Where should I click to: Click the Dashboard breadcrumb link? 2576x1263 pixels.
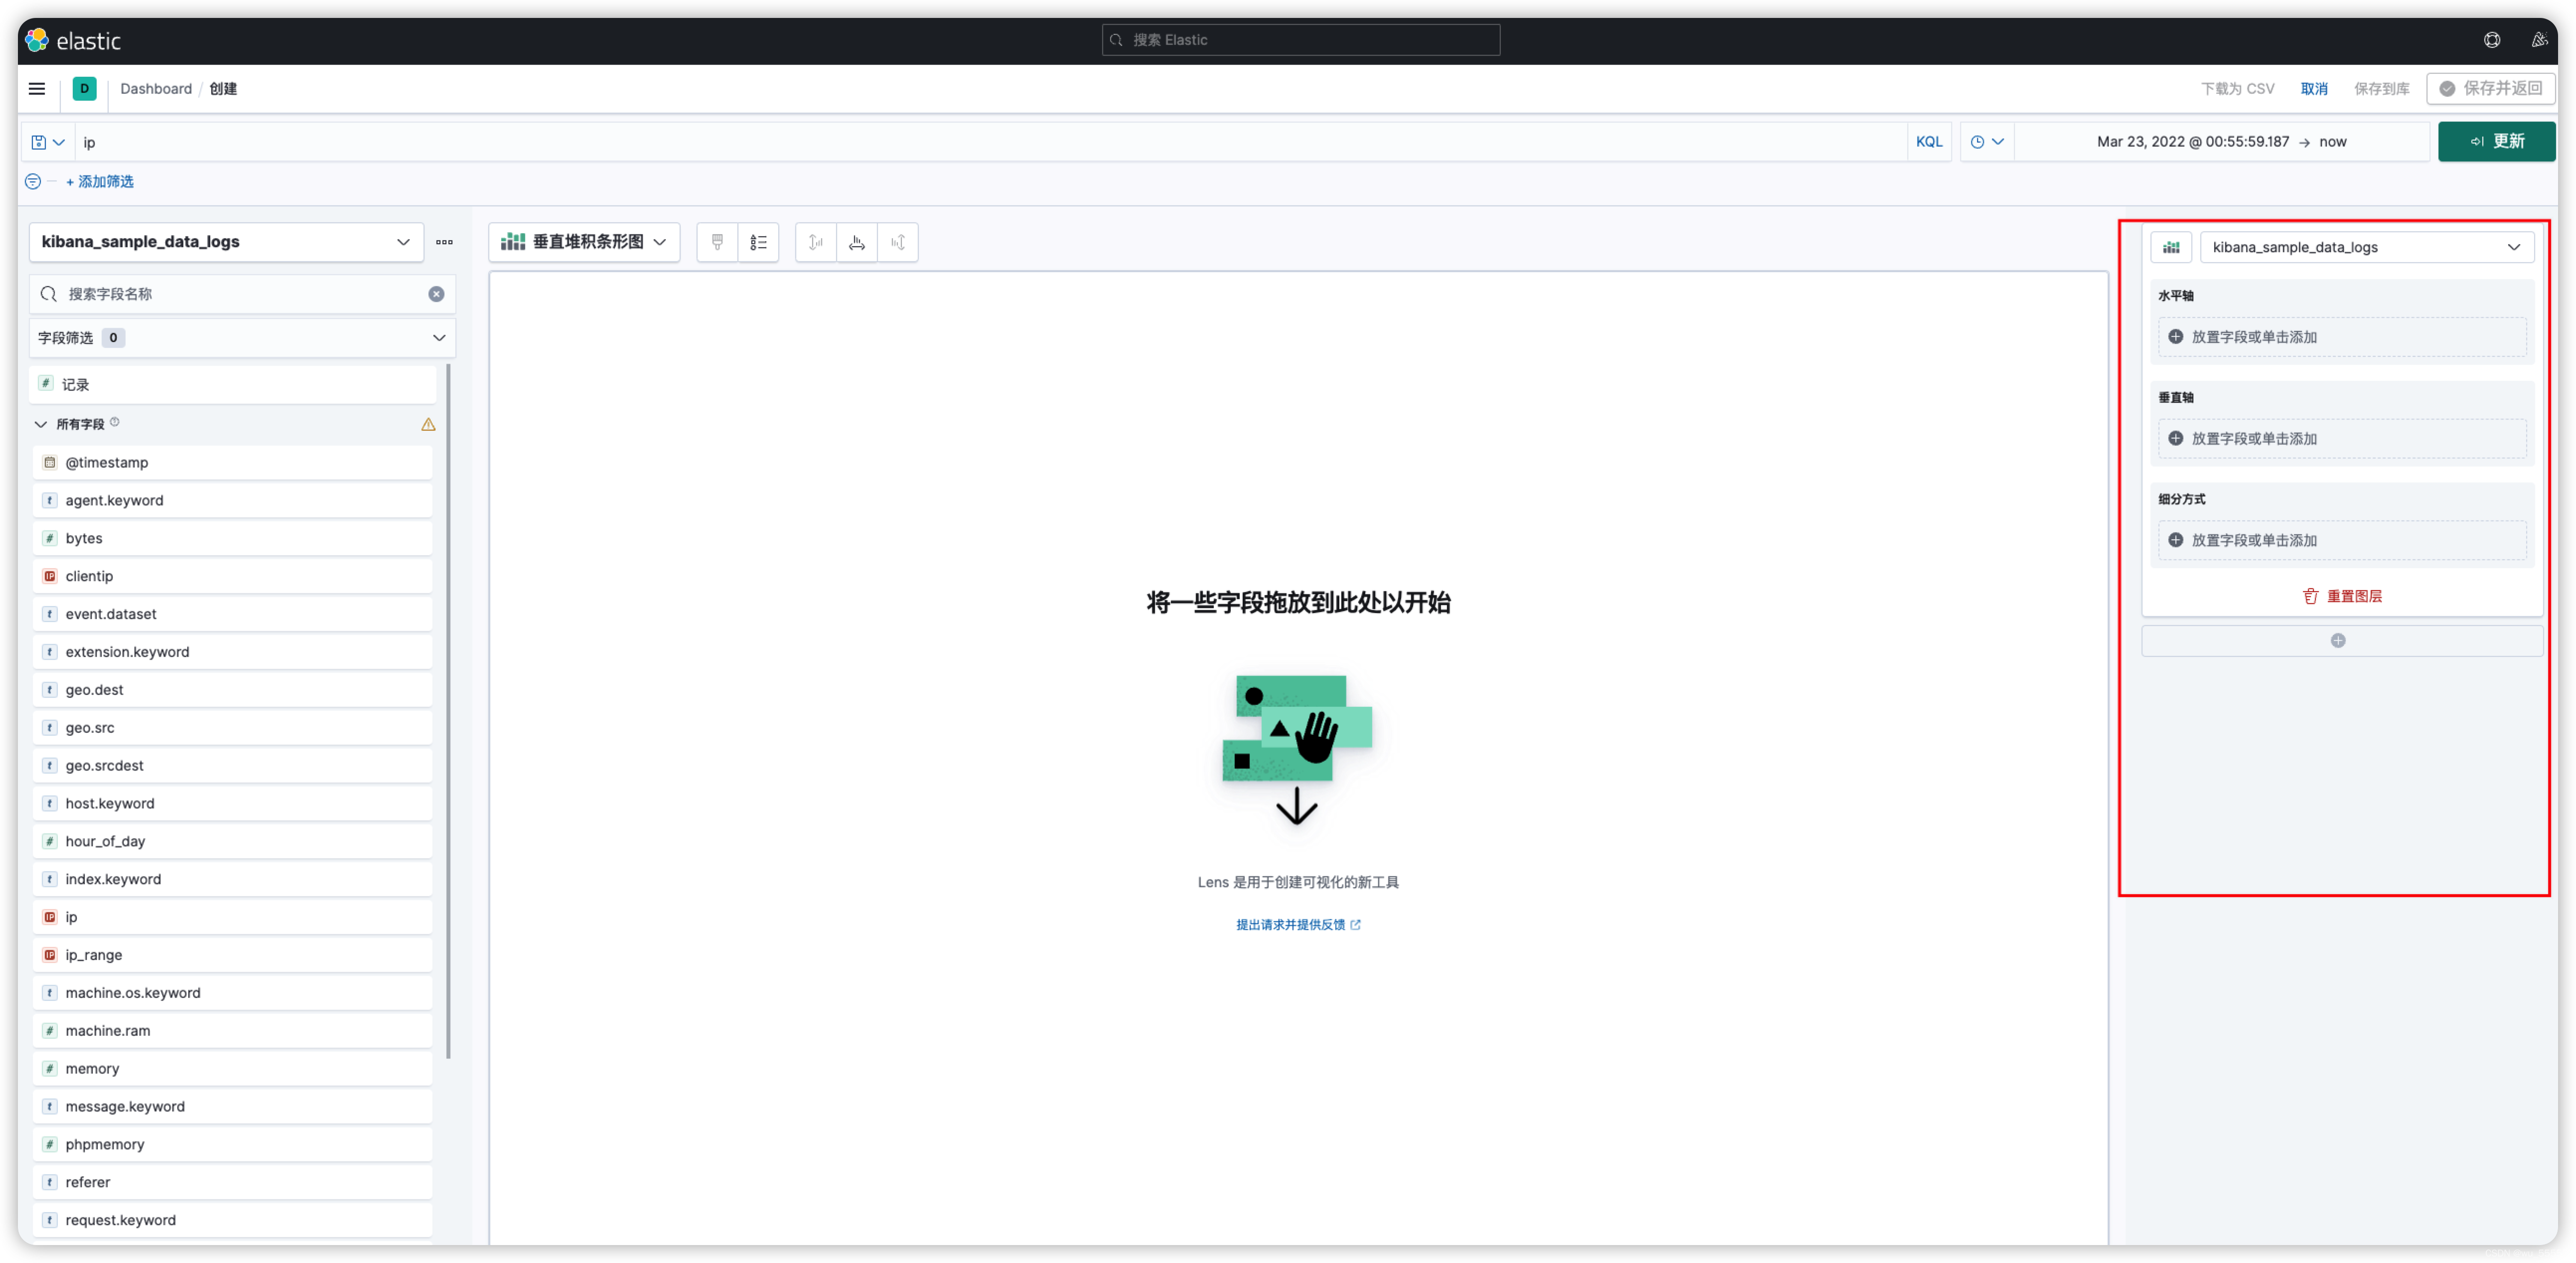pos(156,89)
